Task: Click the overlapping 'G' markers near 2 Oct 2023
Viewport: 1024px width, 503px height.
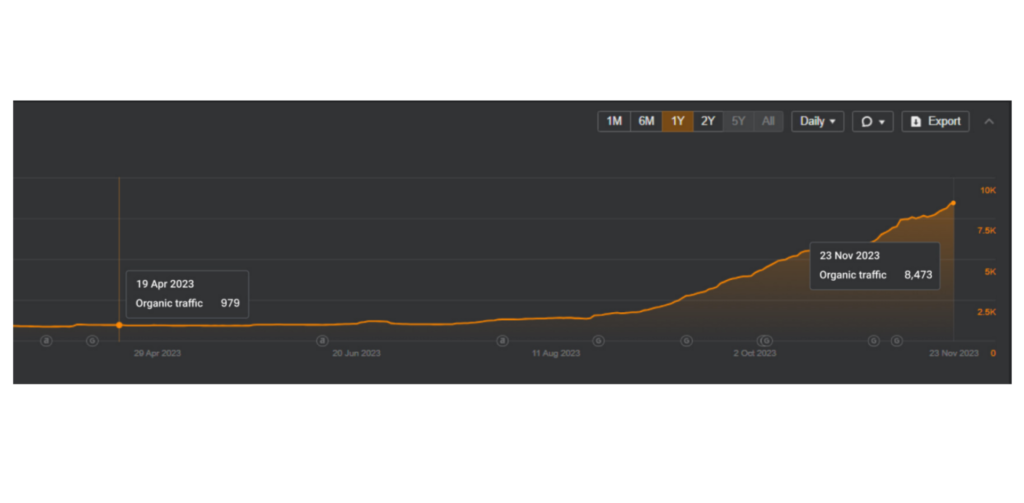Action: tap(765, 341)
